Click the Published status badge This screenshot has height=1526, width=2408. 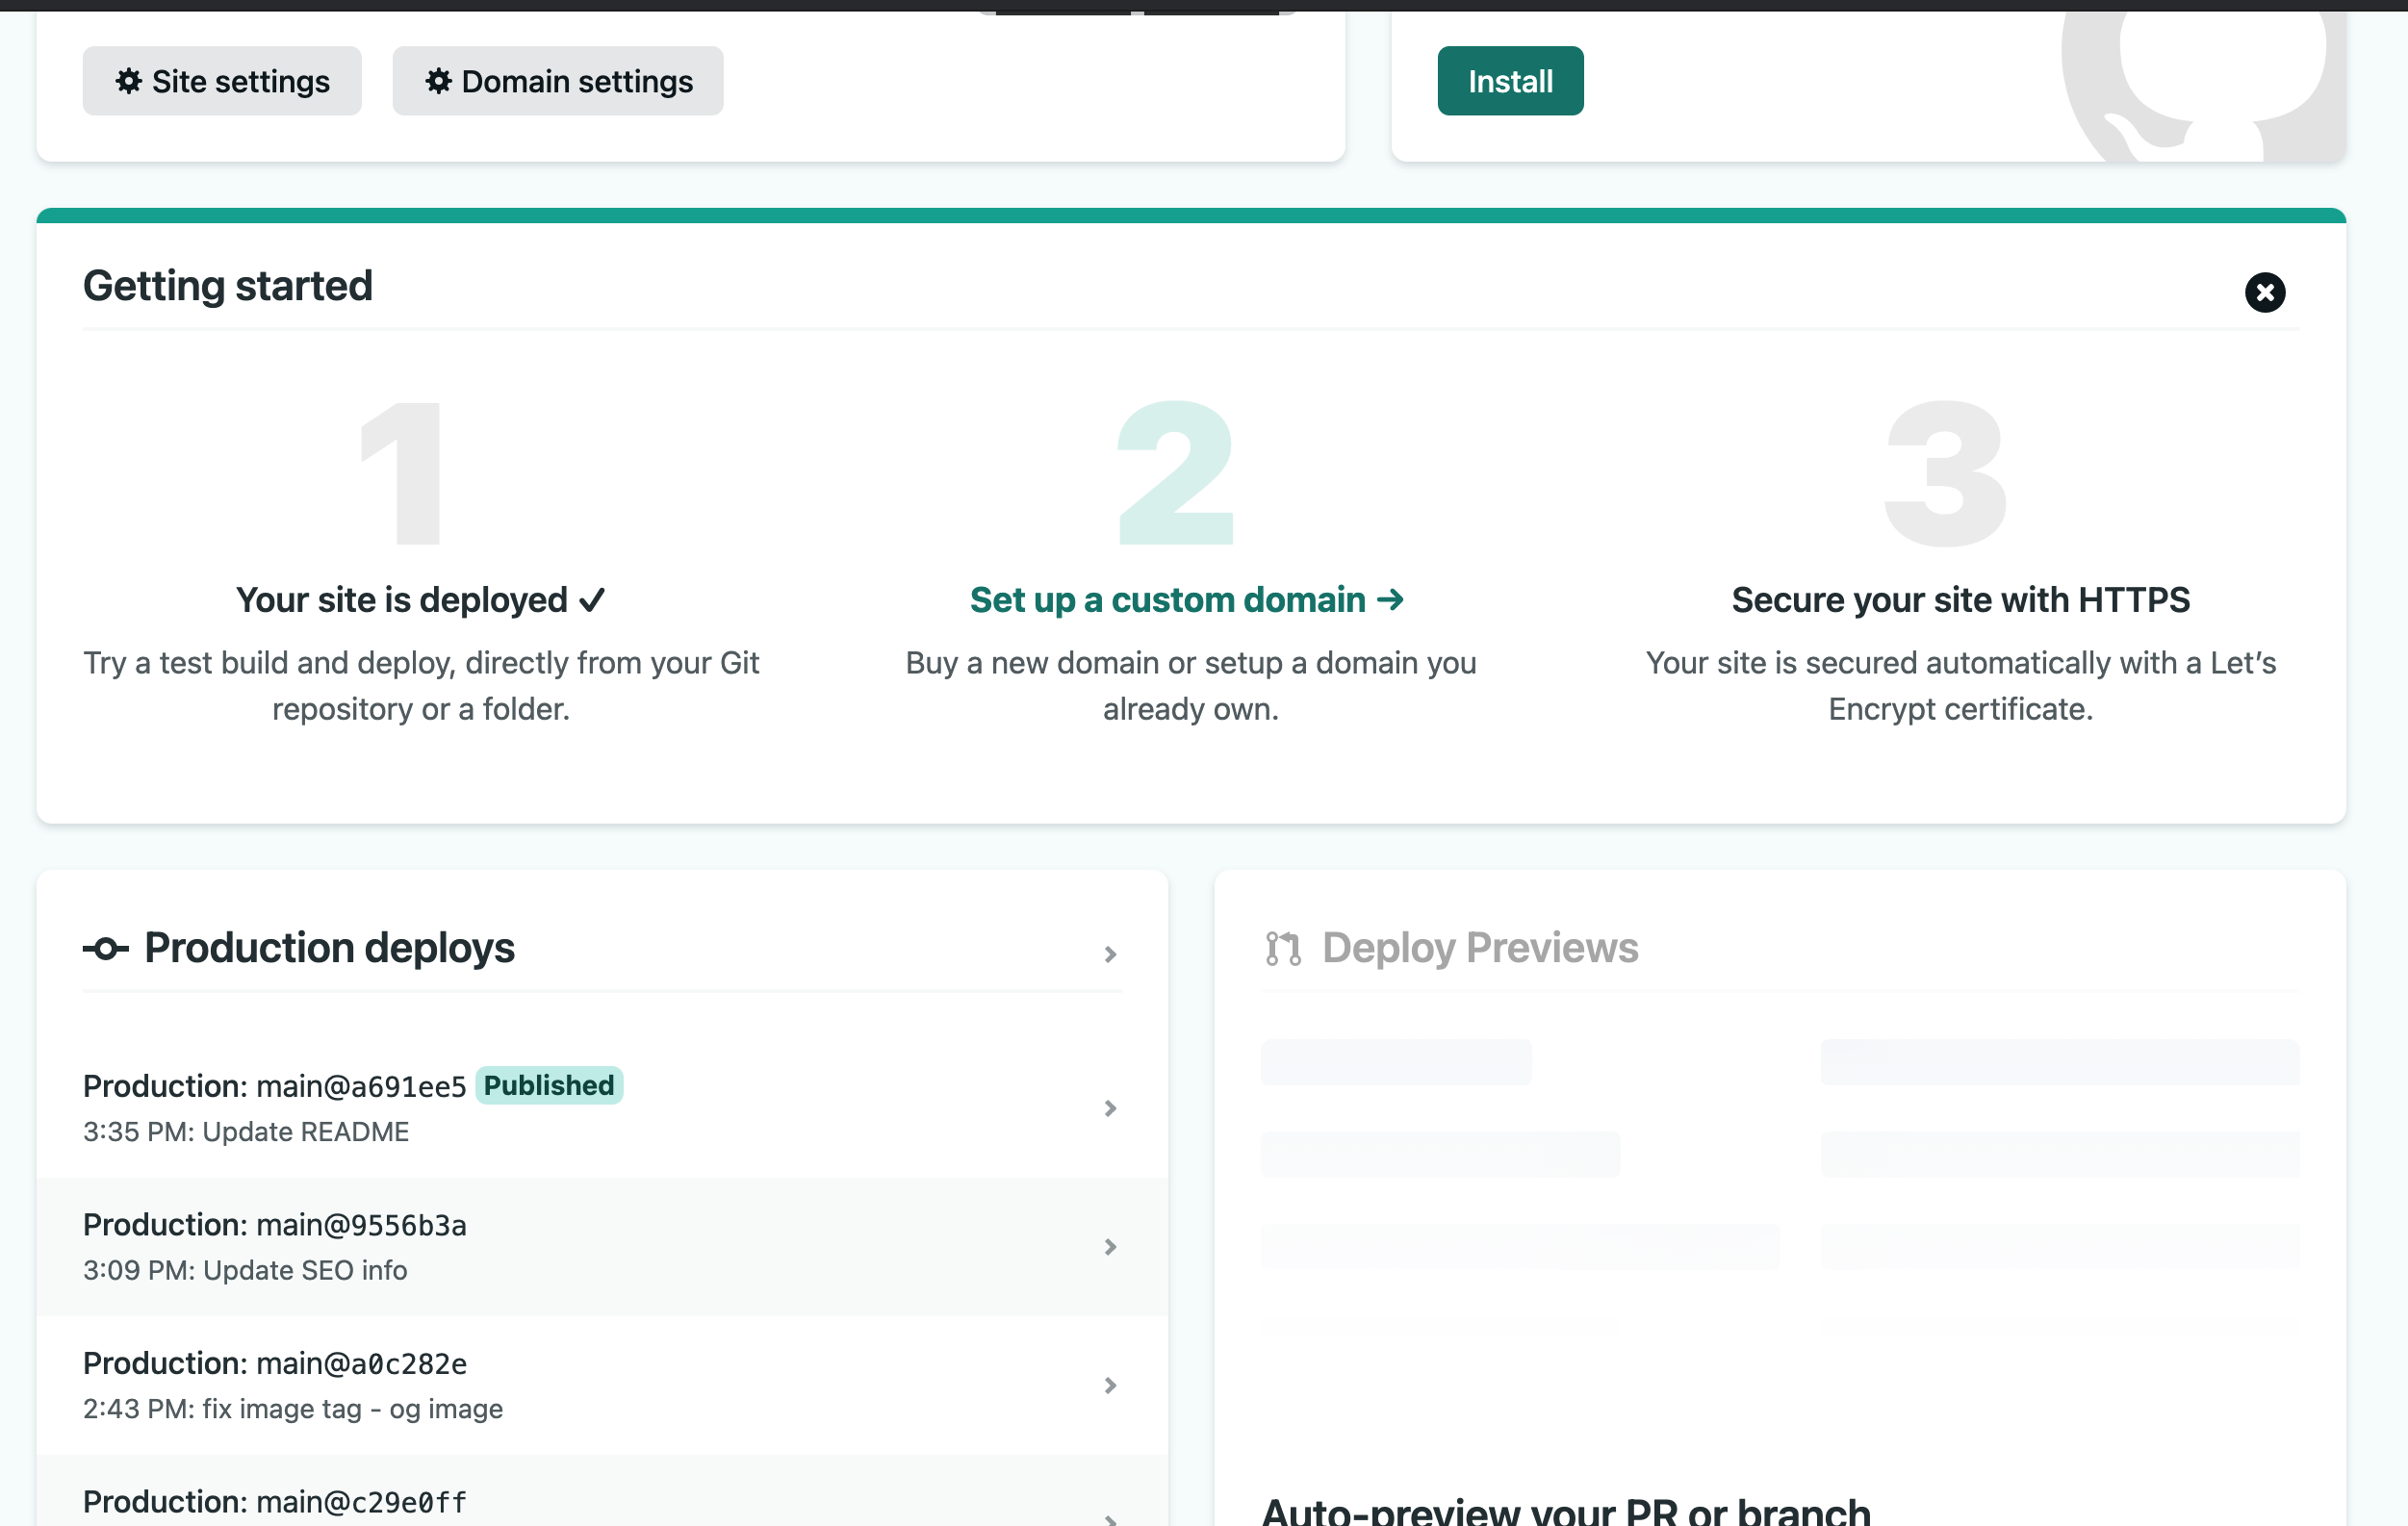pyautogui.click(x=549, y=1085)
